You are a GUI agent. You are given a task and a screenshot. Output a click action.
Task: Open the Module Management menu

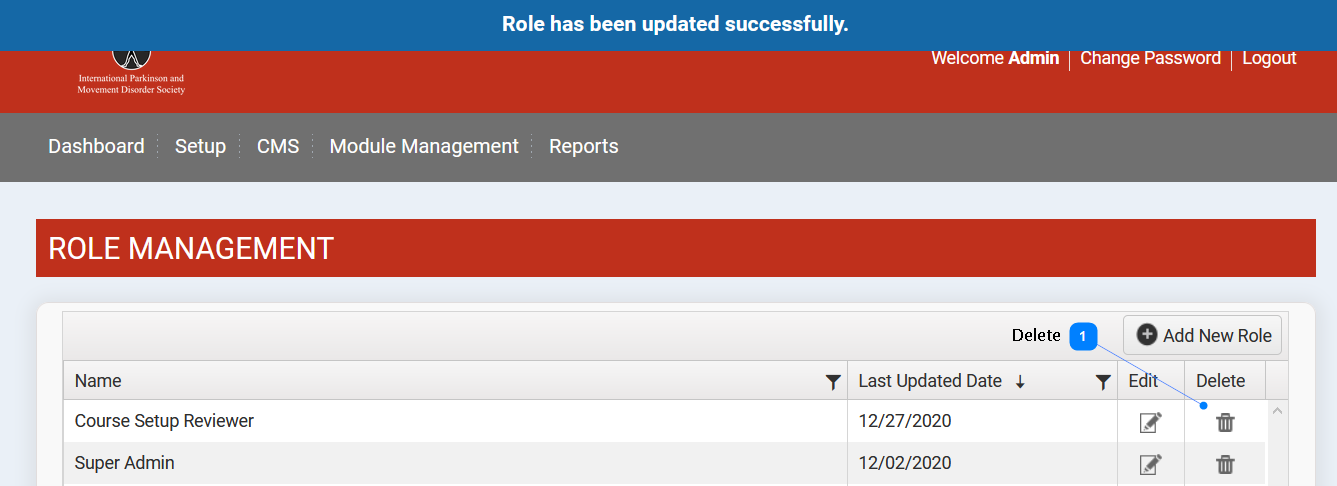424,146
